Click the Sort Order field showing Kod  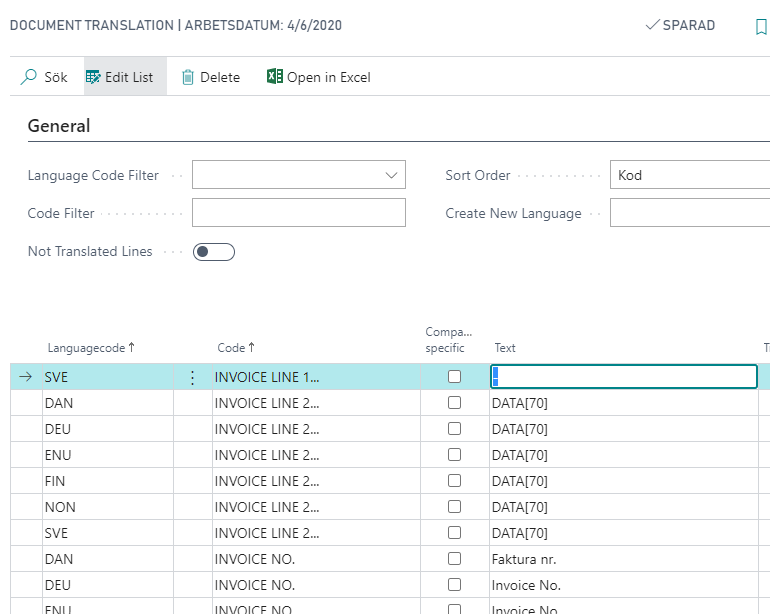pos(689,175)
